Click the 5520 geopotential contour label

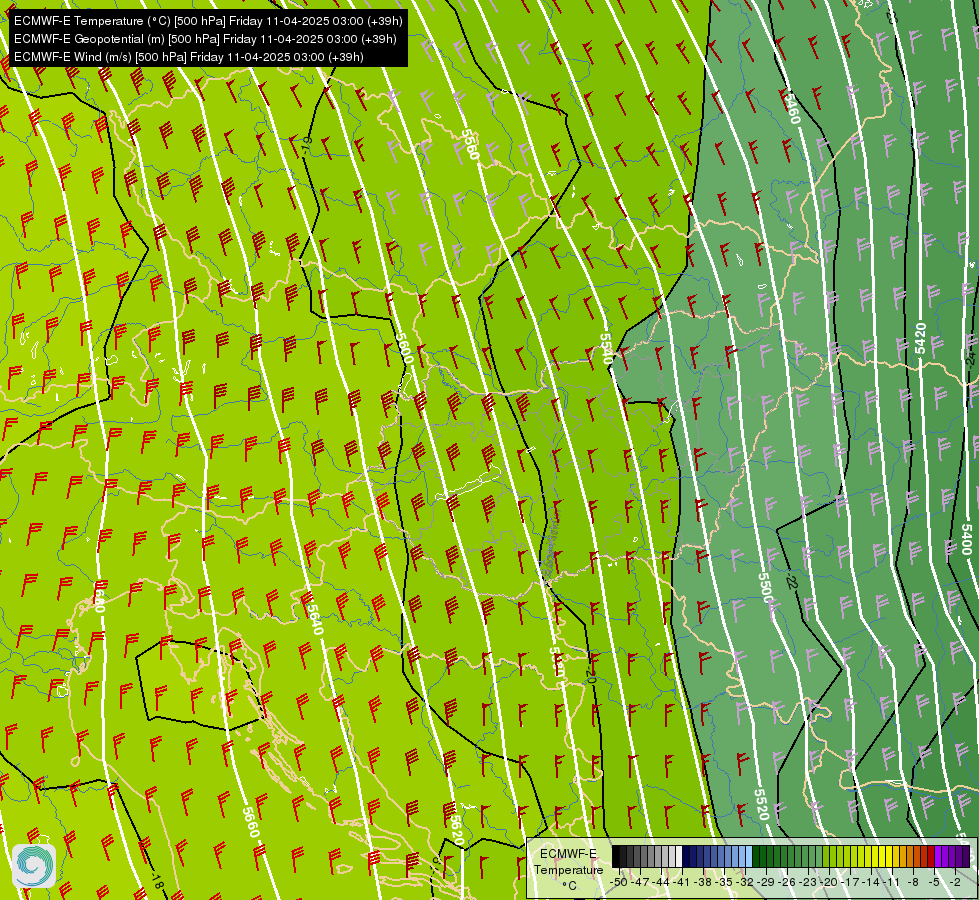point(760,804)
